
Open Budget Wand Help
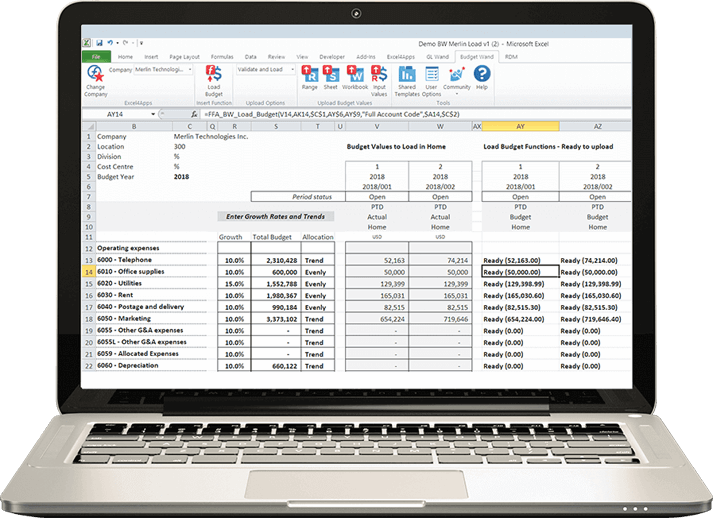(482, 73)
